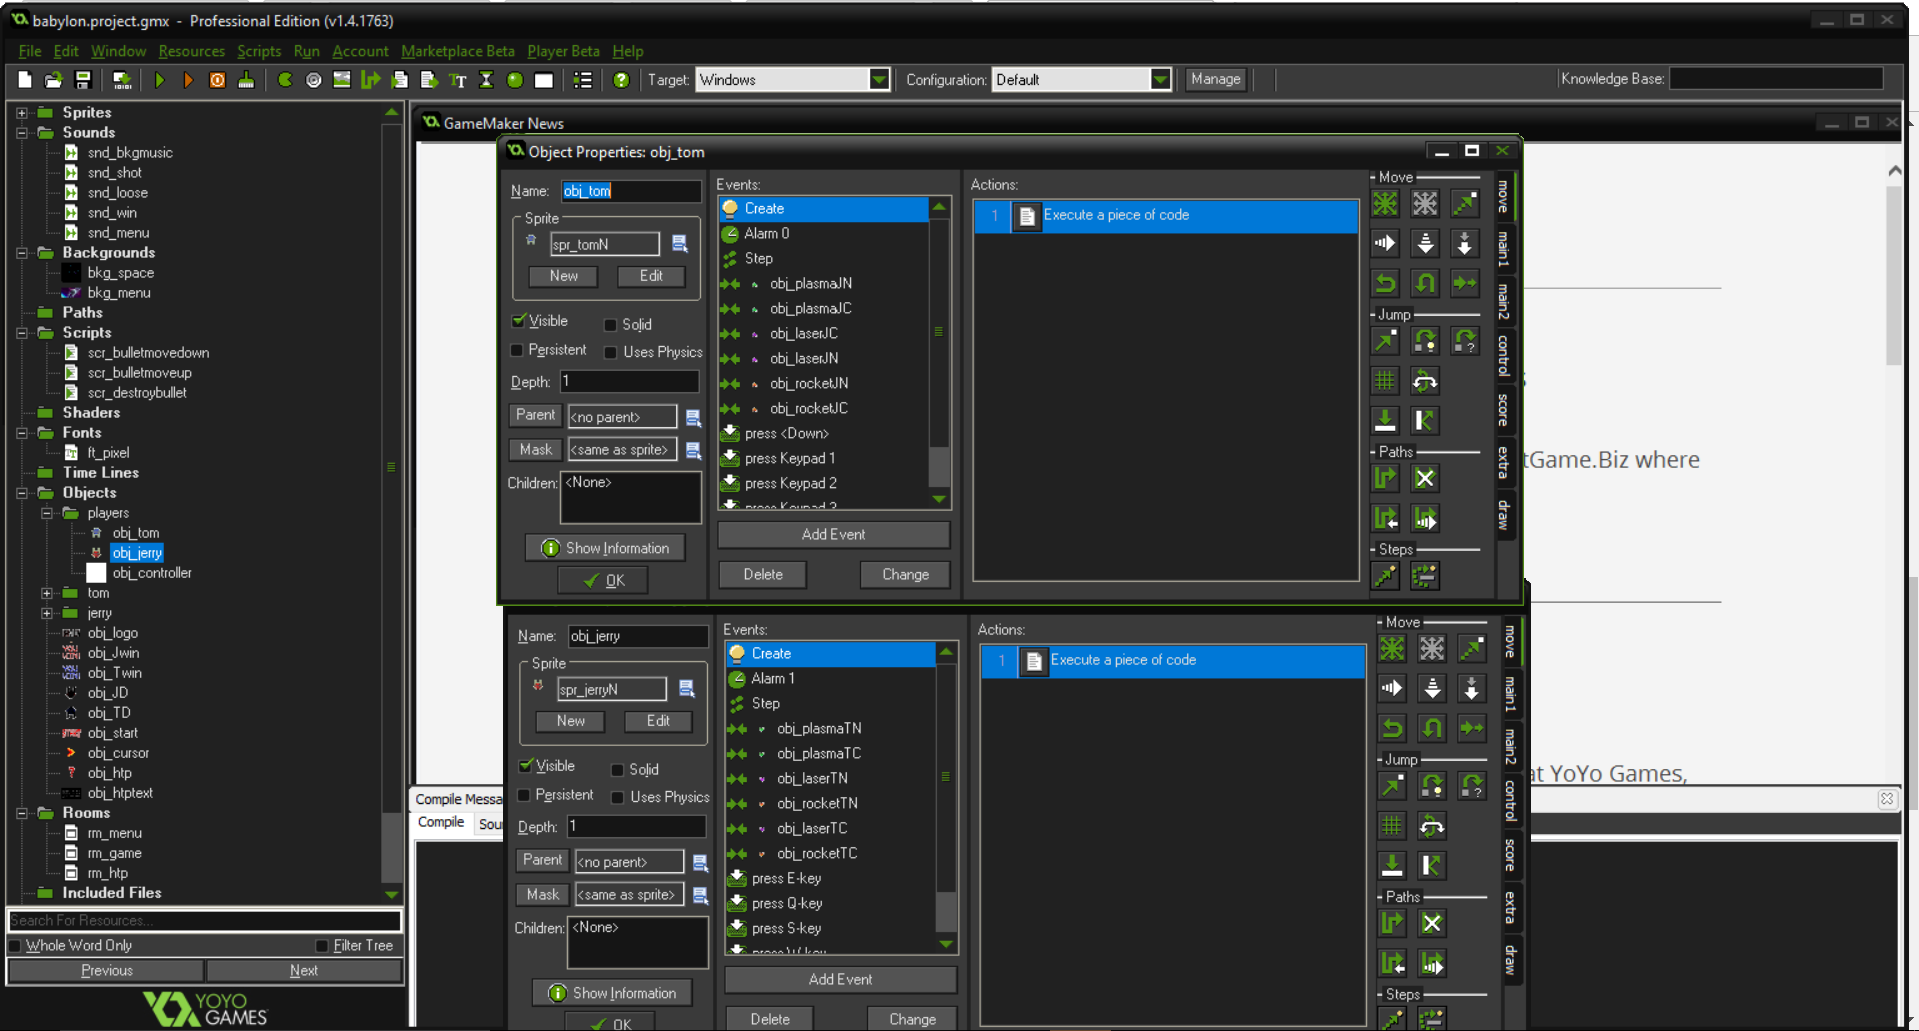This screenshot has height=1031, width=1919.
Task: Enable the Persistent checkbox for obj_tom
Action: click(517, 350)
